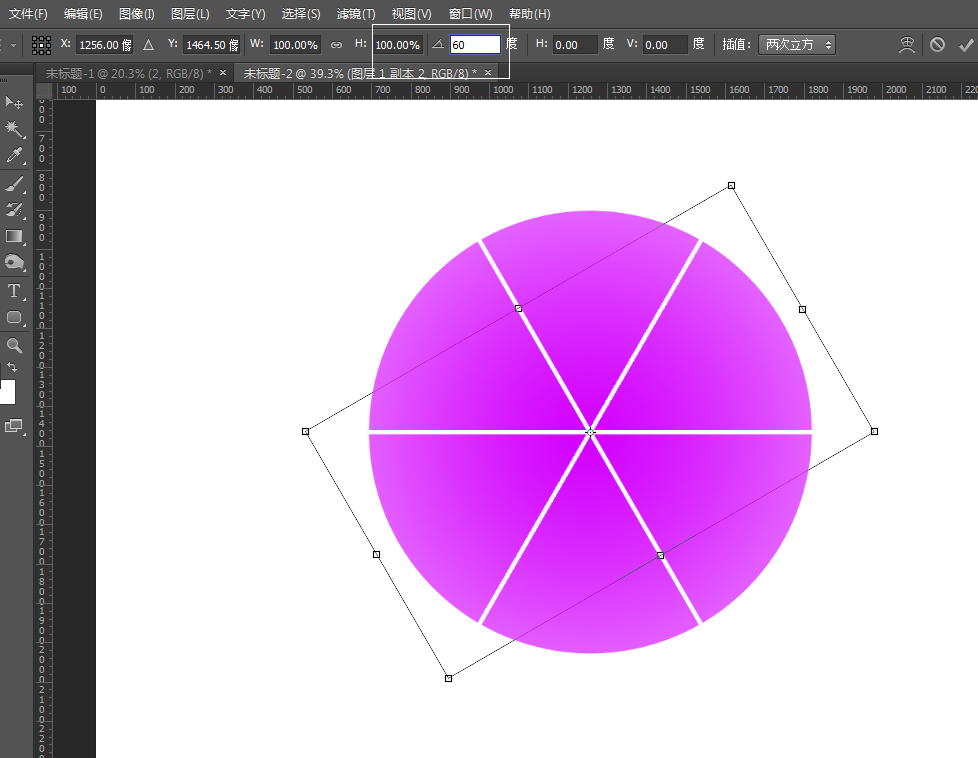Toggle the width-height aspect ratio link
This screenshot has height=758, width=978.
(336, 45)
